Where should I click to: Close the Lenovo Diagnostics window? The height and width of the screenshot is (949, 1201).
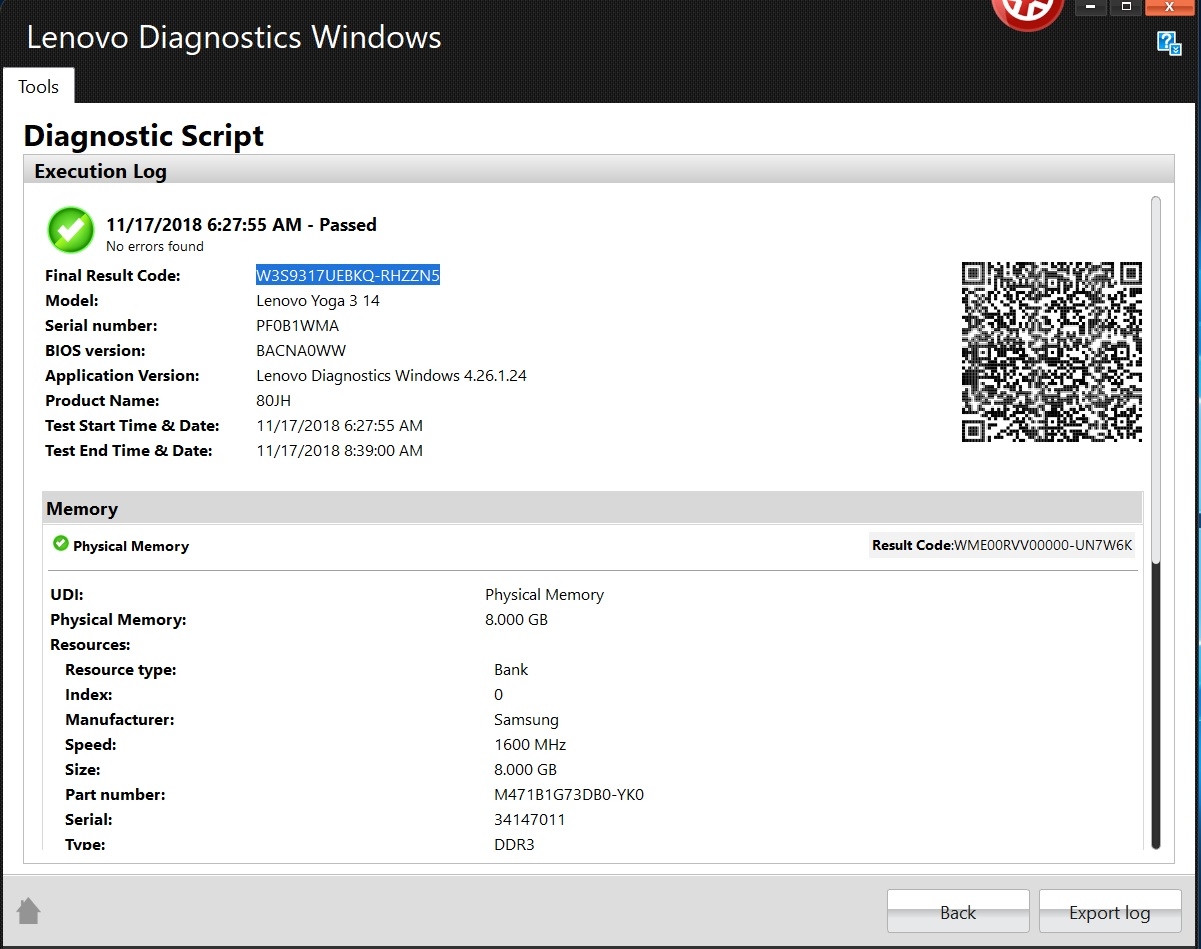1169,7
